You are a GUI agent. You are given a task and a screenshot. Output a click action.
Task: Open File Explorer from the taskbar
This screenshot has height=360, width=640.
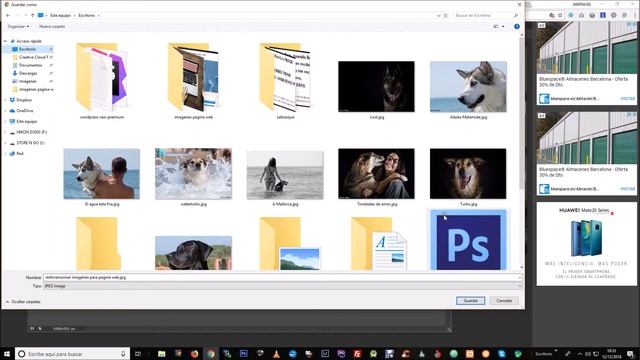coord(162,354)
